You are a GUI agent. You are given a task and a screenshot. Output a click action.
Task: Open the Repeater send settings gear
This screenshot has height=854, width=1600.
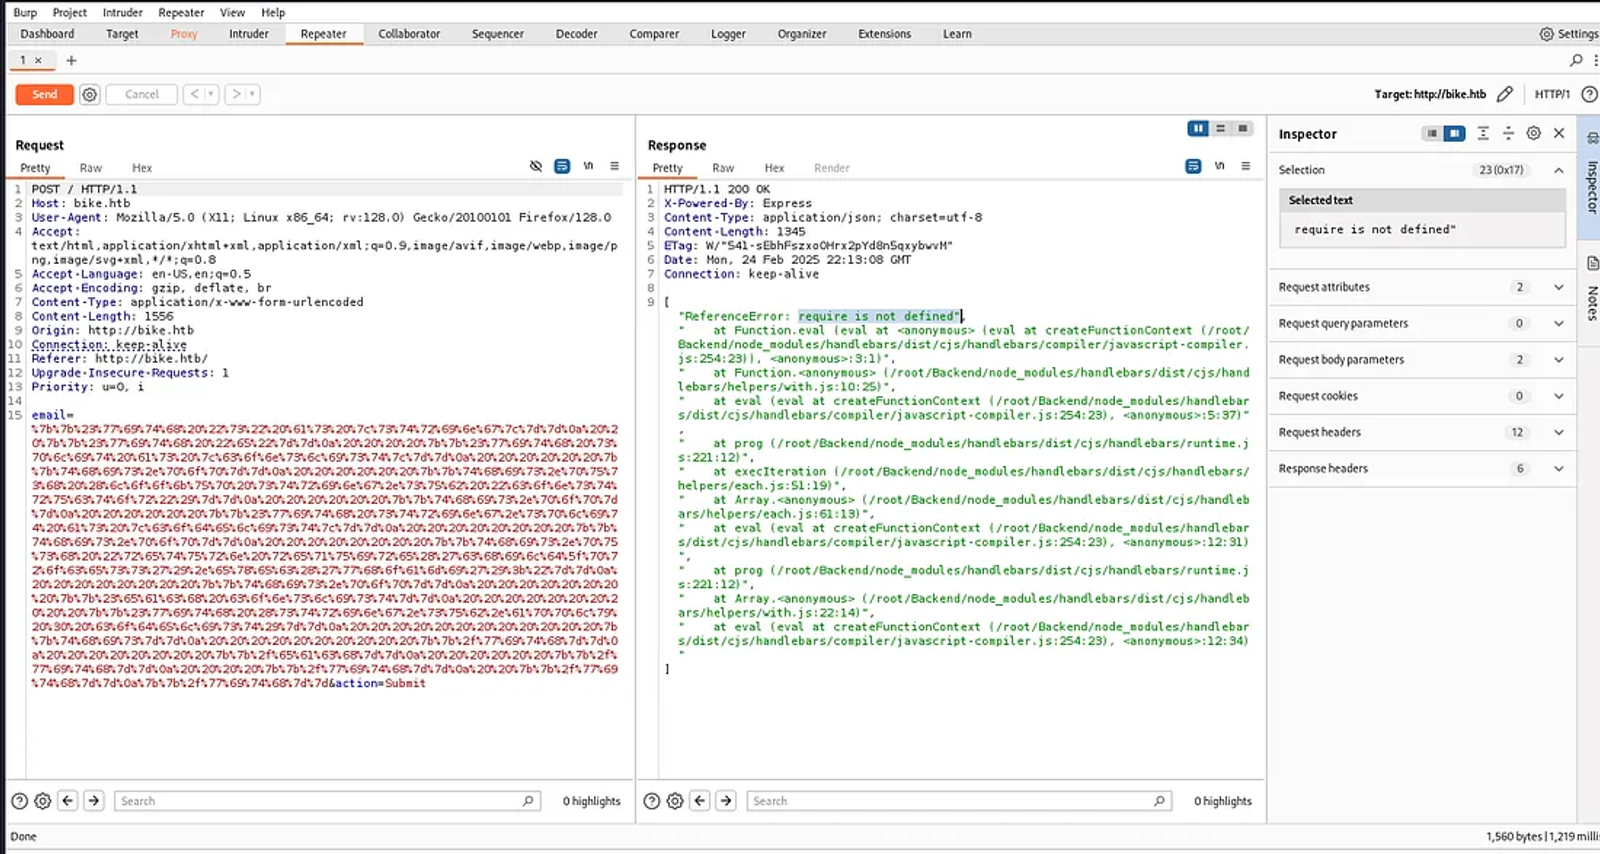(90, 94)
